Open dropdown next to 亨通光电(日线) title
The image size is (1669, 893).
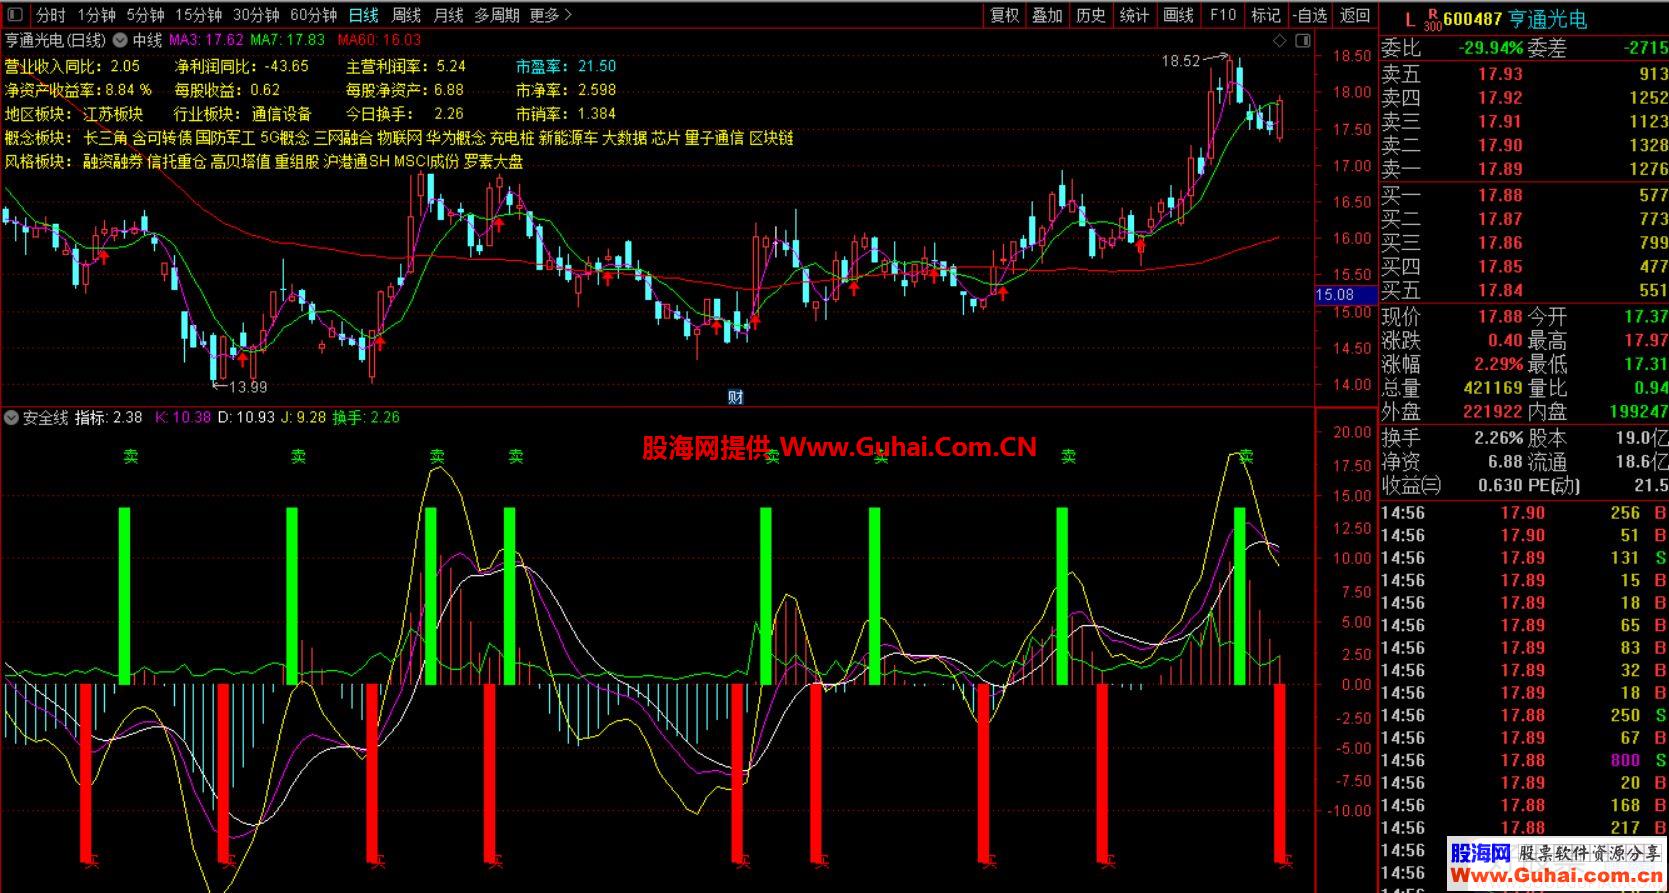coord(119,41)
